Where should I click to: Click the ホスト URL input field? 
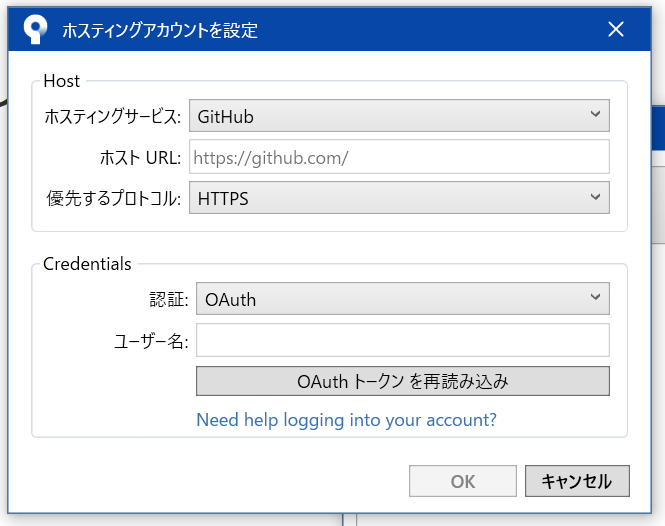coord(399,157)
